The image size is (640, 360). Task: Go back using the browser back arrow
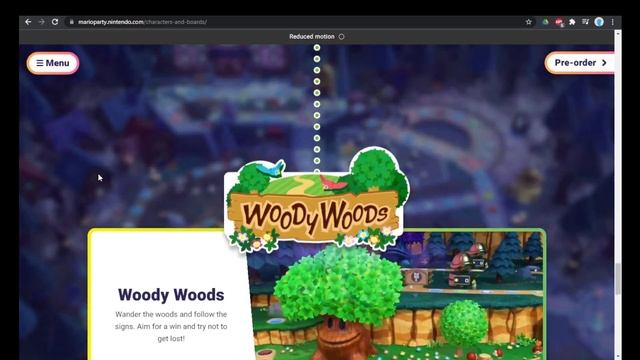(x=28, y=22)
